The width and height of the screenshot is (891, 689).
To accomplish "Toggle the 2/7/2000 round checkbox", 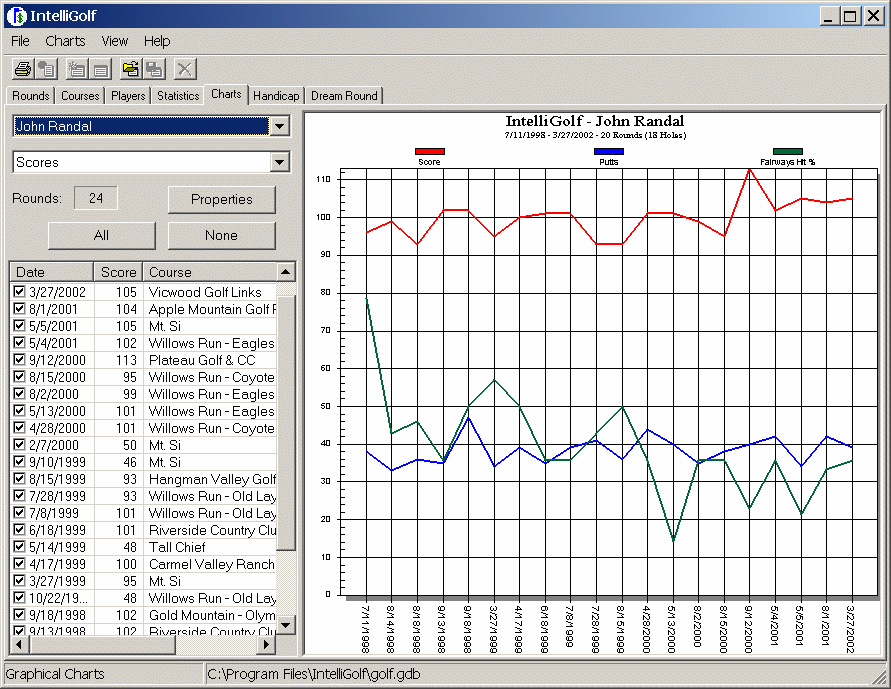I will [19, 444].
